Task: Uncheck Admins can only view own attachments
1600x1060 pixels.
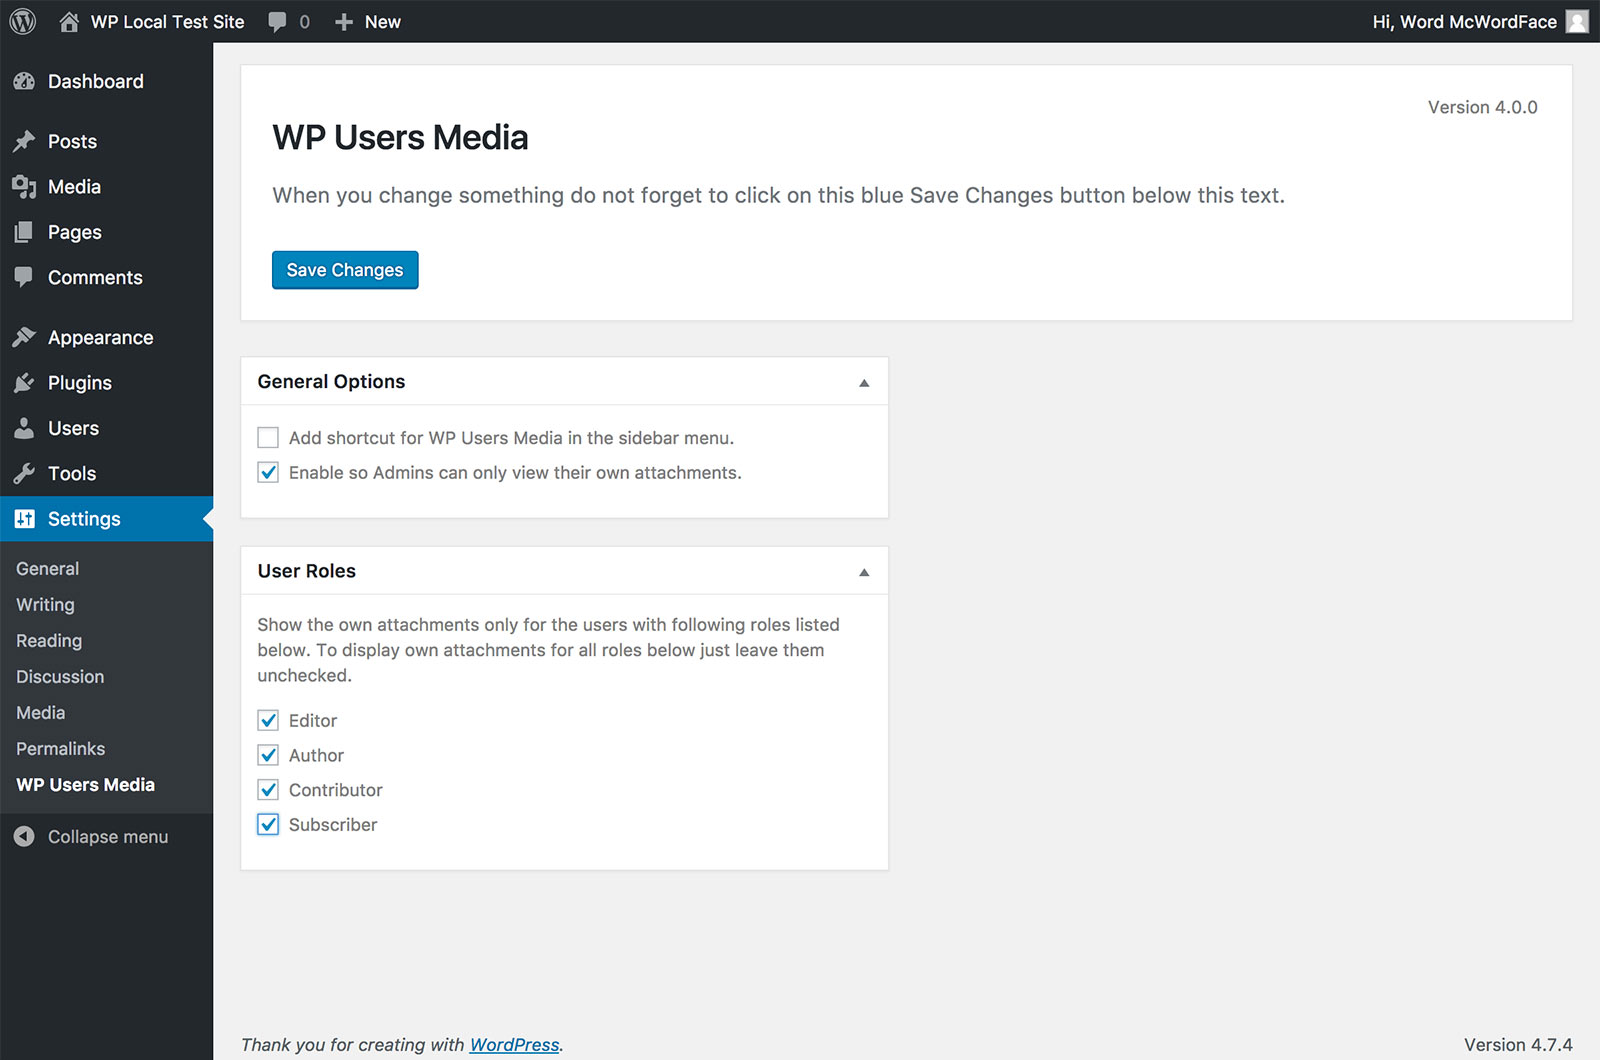Action: pyautogui.click(x=268, y=473)
